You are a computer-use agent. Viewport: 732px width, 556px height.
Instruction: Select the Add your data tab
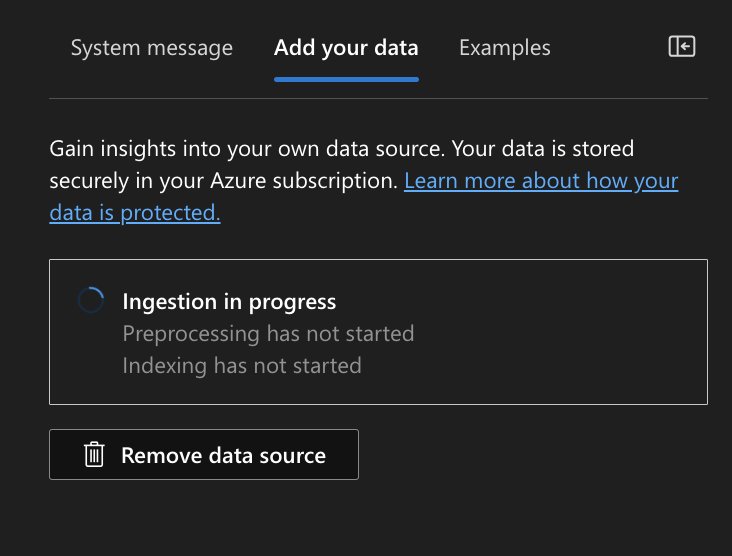point(346,48)
